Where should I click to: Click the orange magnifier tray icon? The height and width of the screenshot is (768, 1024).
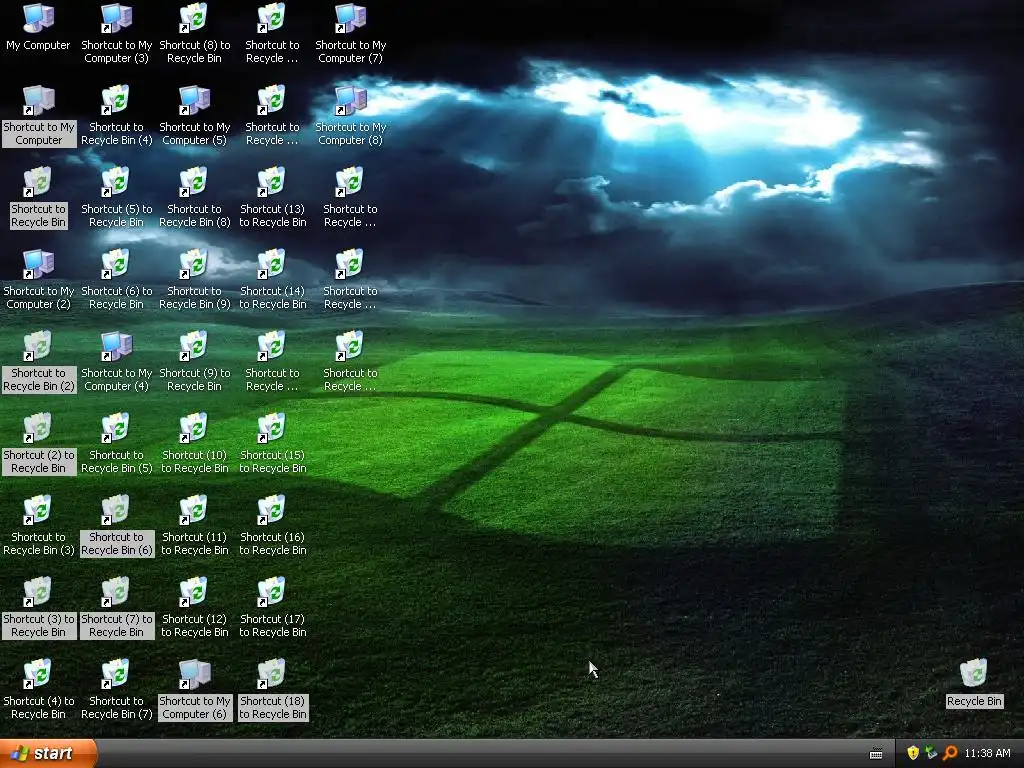pos(950,753)
